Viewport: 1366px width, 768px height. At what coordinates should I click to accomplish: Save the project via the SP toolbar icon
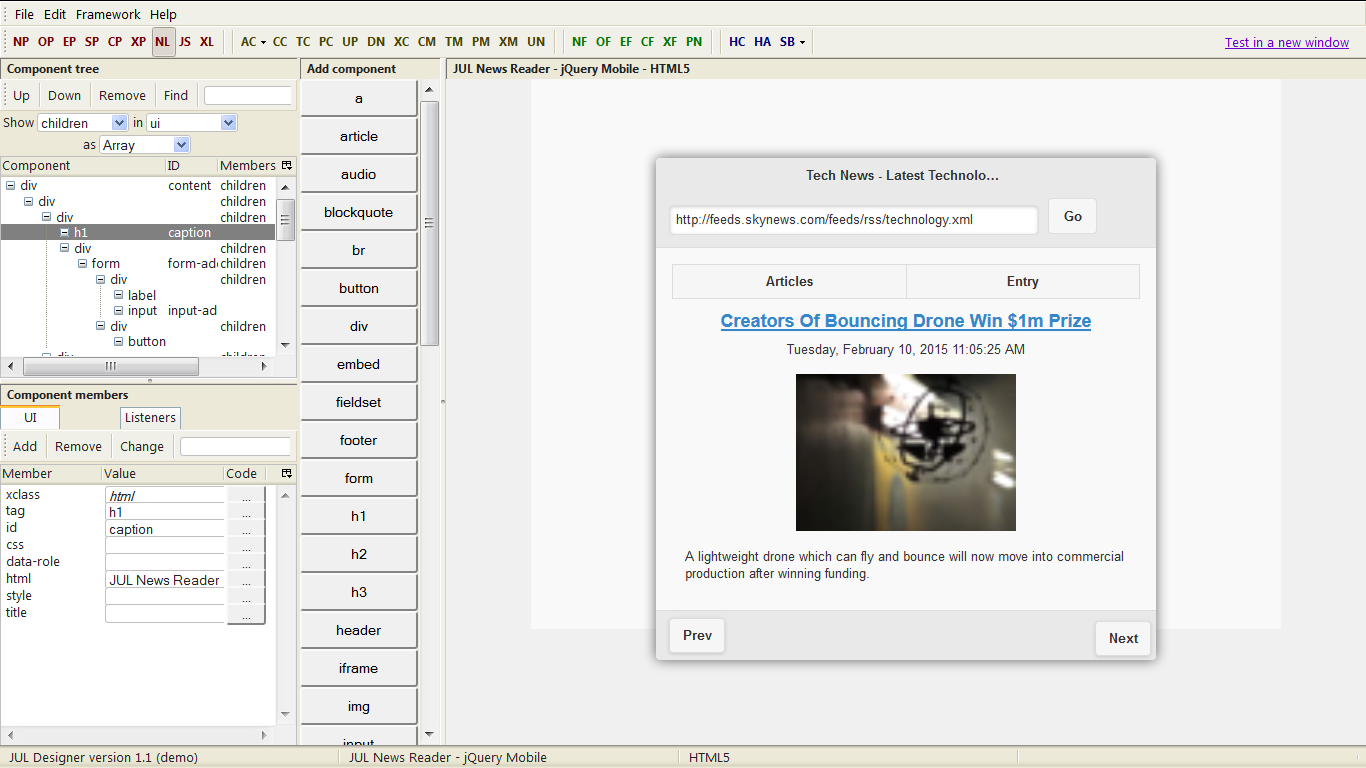[x=91, y=41]
